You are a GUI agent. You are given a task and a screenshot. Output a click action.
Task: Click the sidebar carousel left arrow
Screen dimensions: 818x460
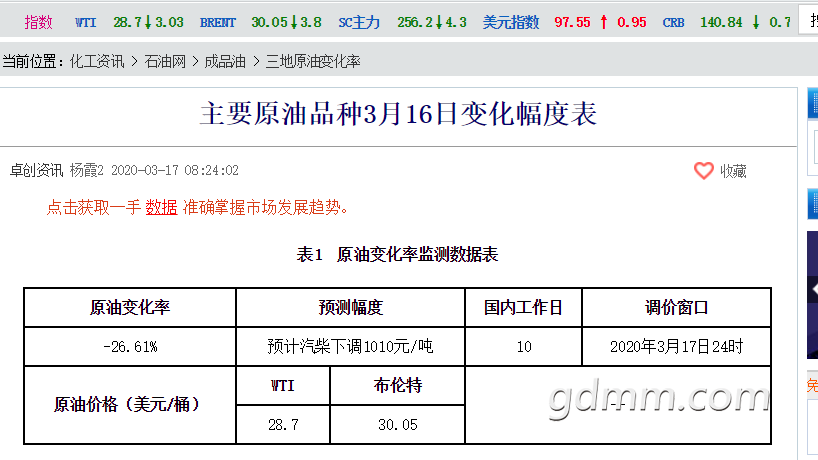click(814, 290)
